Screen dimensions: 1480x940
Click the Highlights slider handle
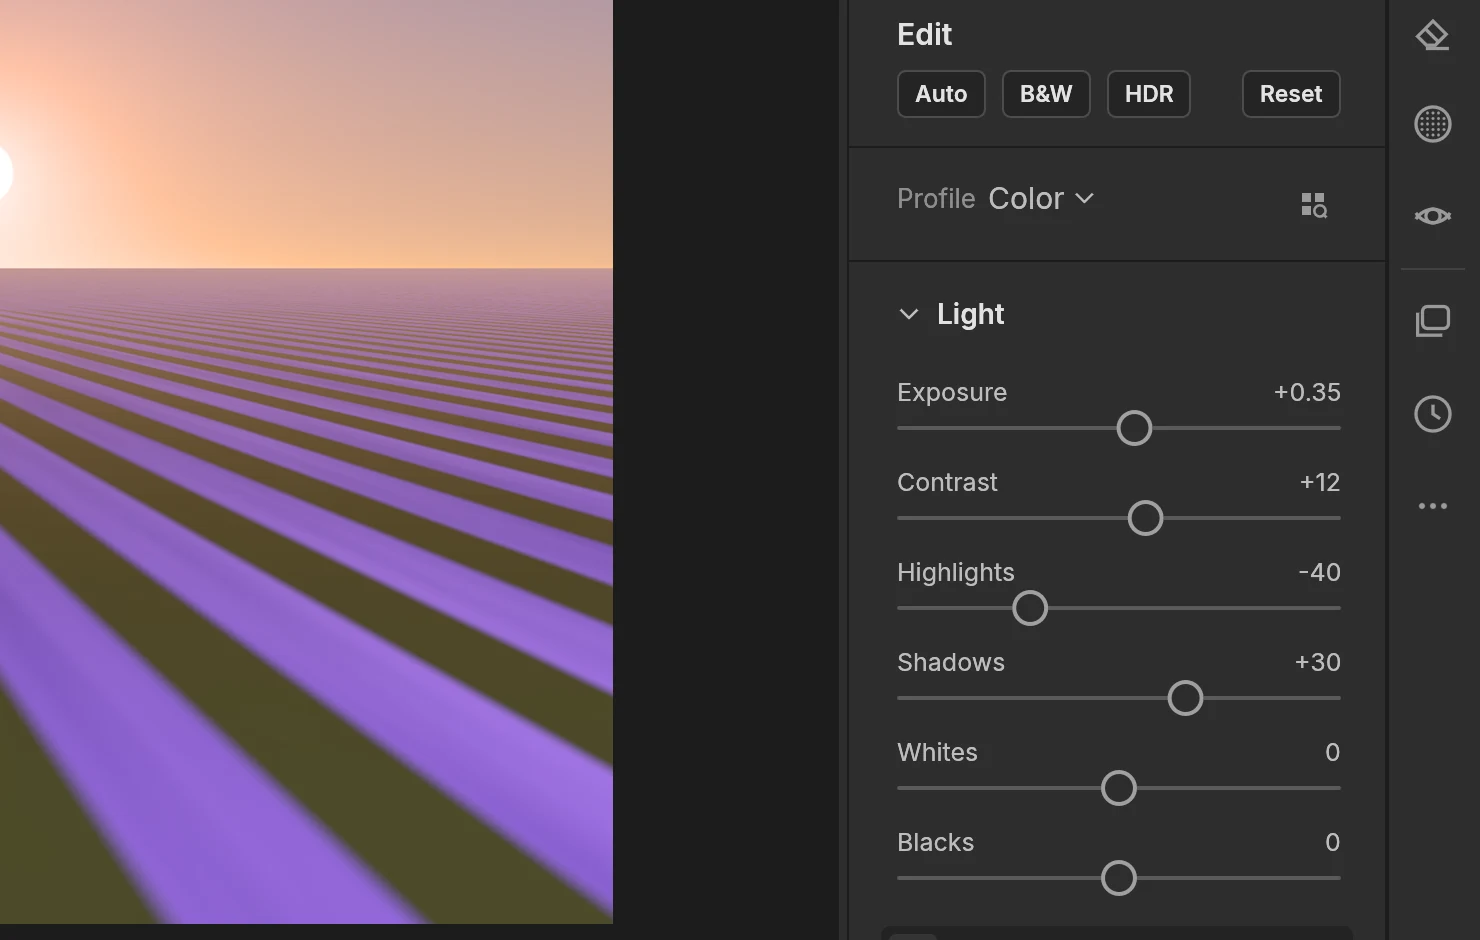coord(1030,608)
